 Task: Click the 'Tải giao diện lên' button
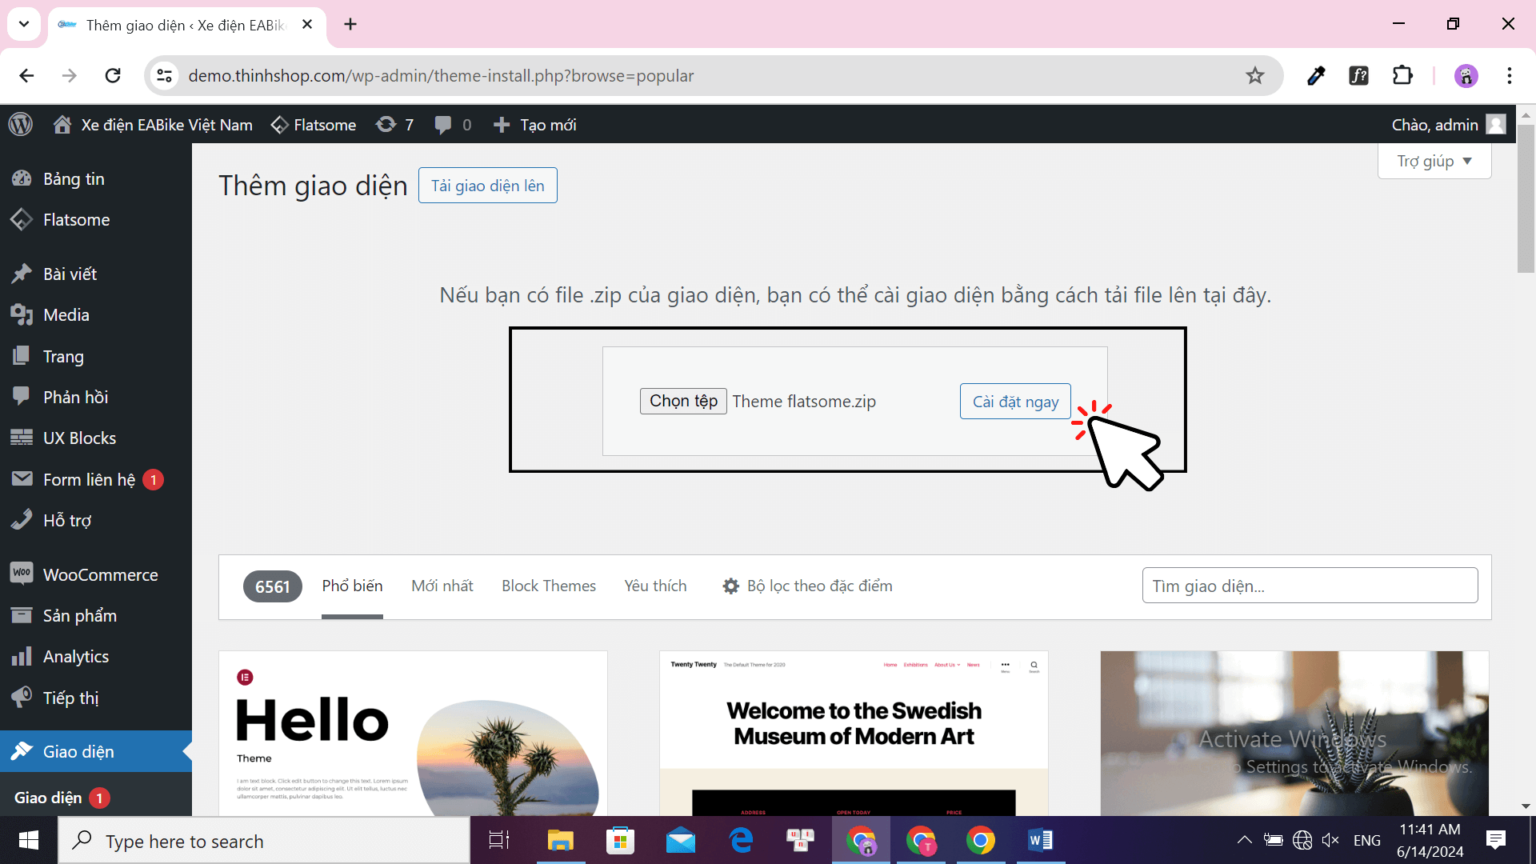pyautogui.click(x=487, y=185)
